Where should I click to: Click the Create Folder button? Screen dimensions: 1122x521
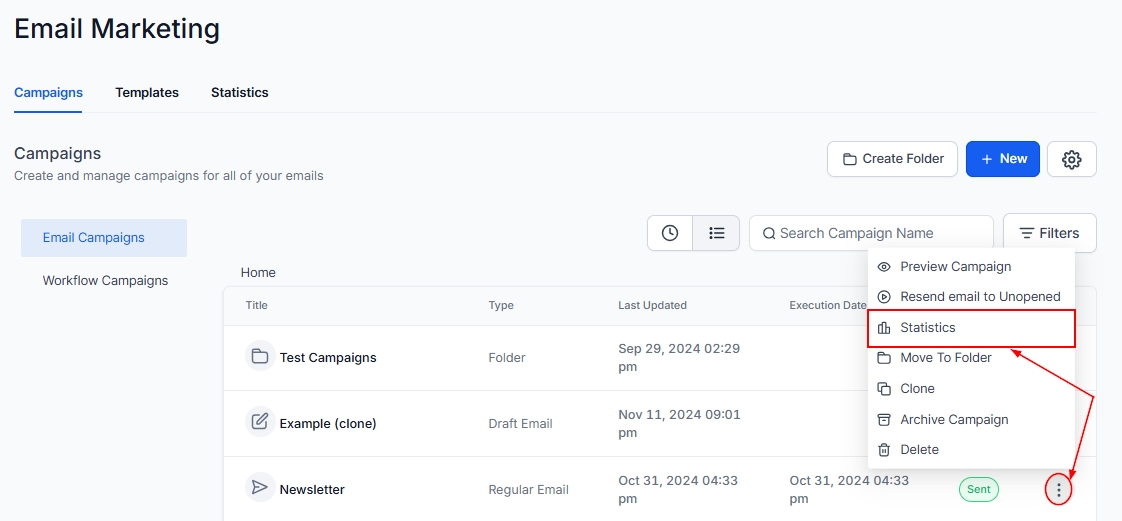click(892, 159)
